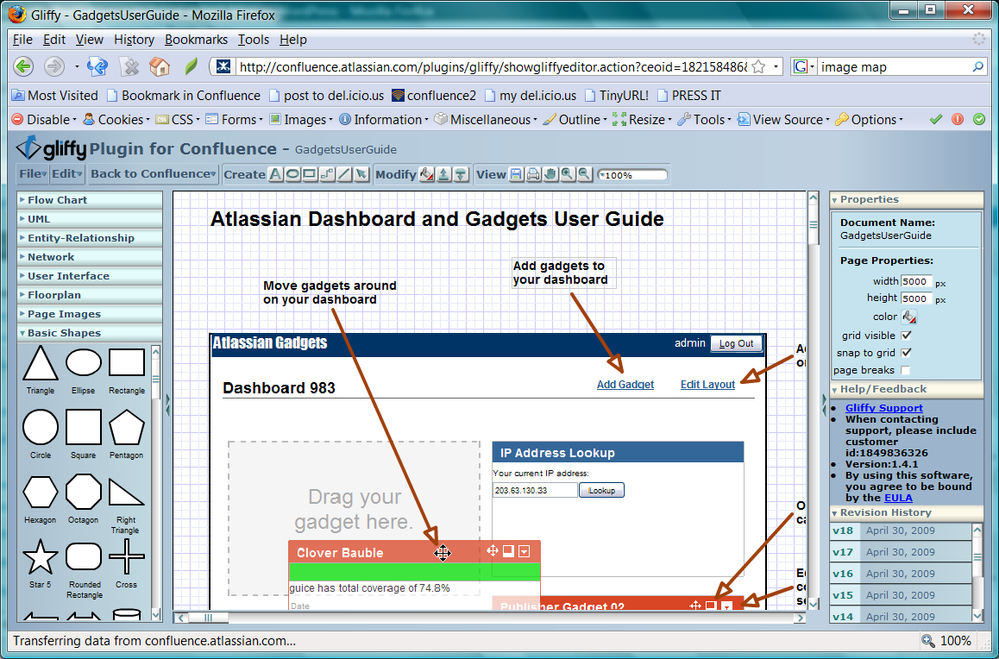Click the page height input field

(916, 298)
